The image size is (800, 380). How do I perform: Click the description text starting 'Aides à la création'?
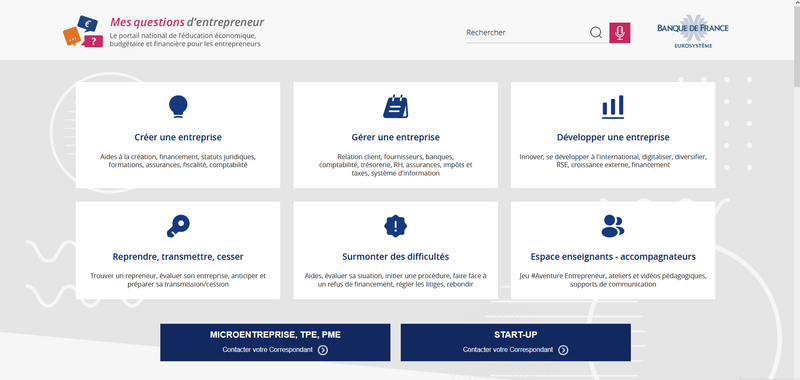[178, 161]
